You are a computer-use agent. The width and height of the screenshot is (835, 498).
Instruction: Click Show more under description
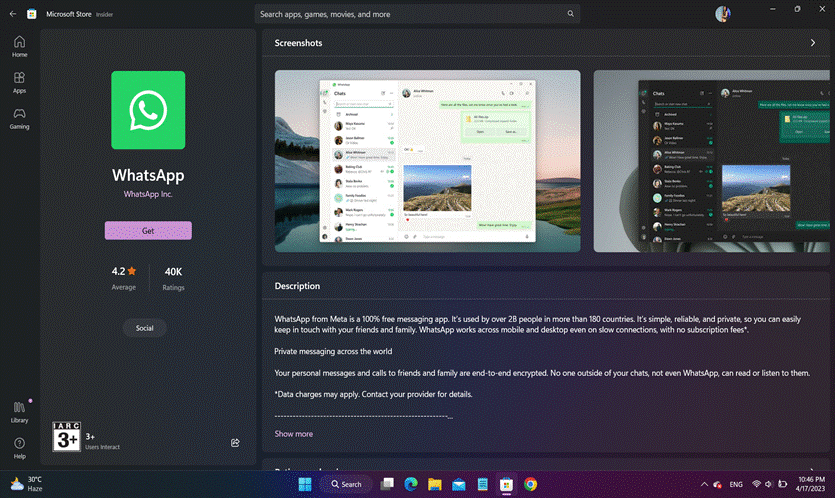click(x=293, y=434)
